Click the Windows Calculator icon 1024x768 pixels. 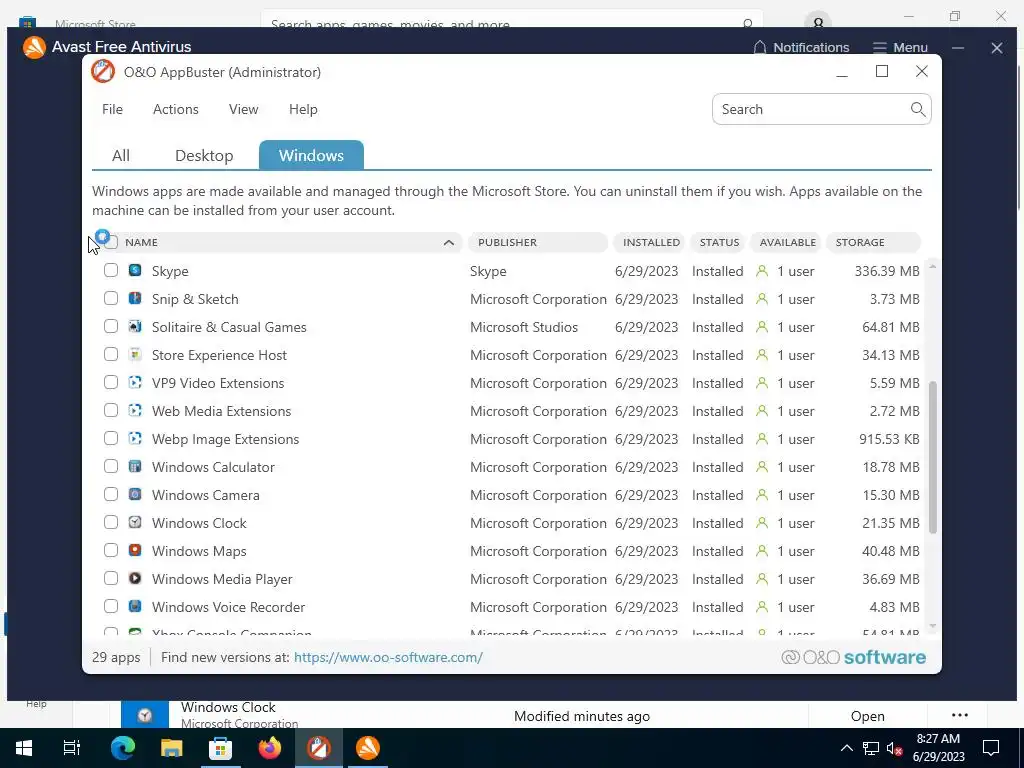(135, 467)
